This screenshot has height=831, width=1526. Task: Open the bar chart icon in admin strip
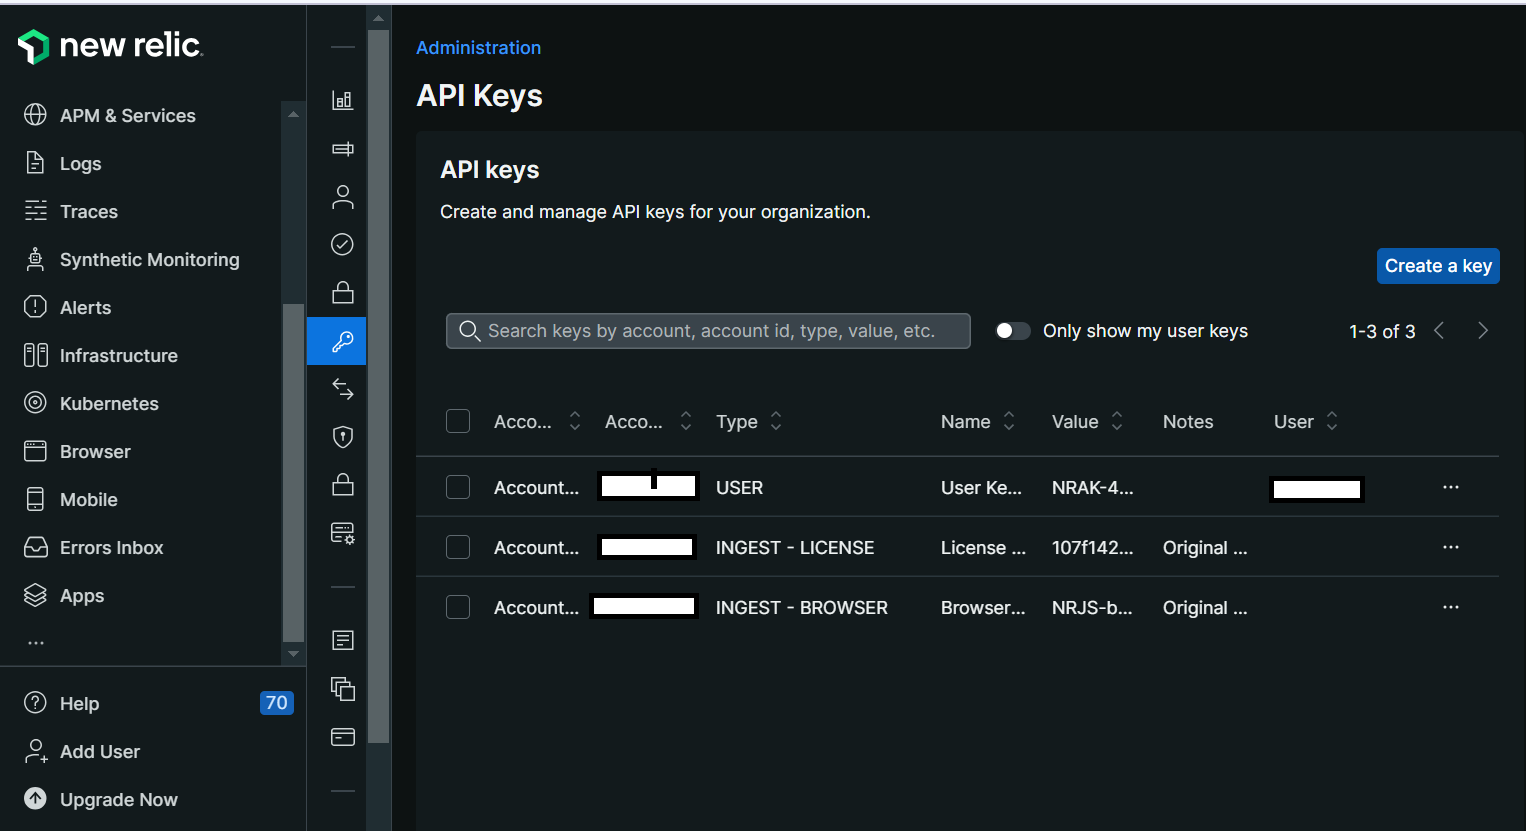(343, 100)
